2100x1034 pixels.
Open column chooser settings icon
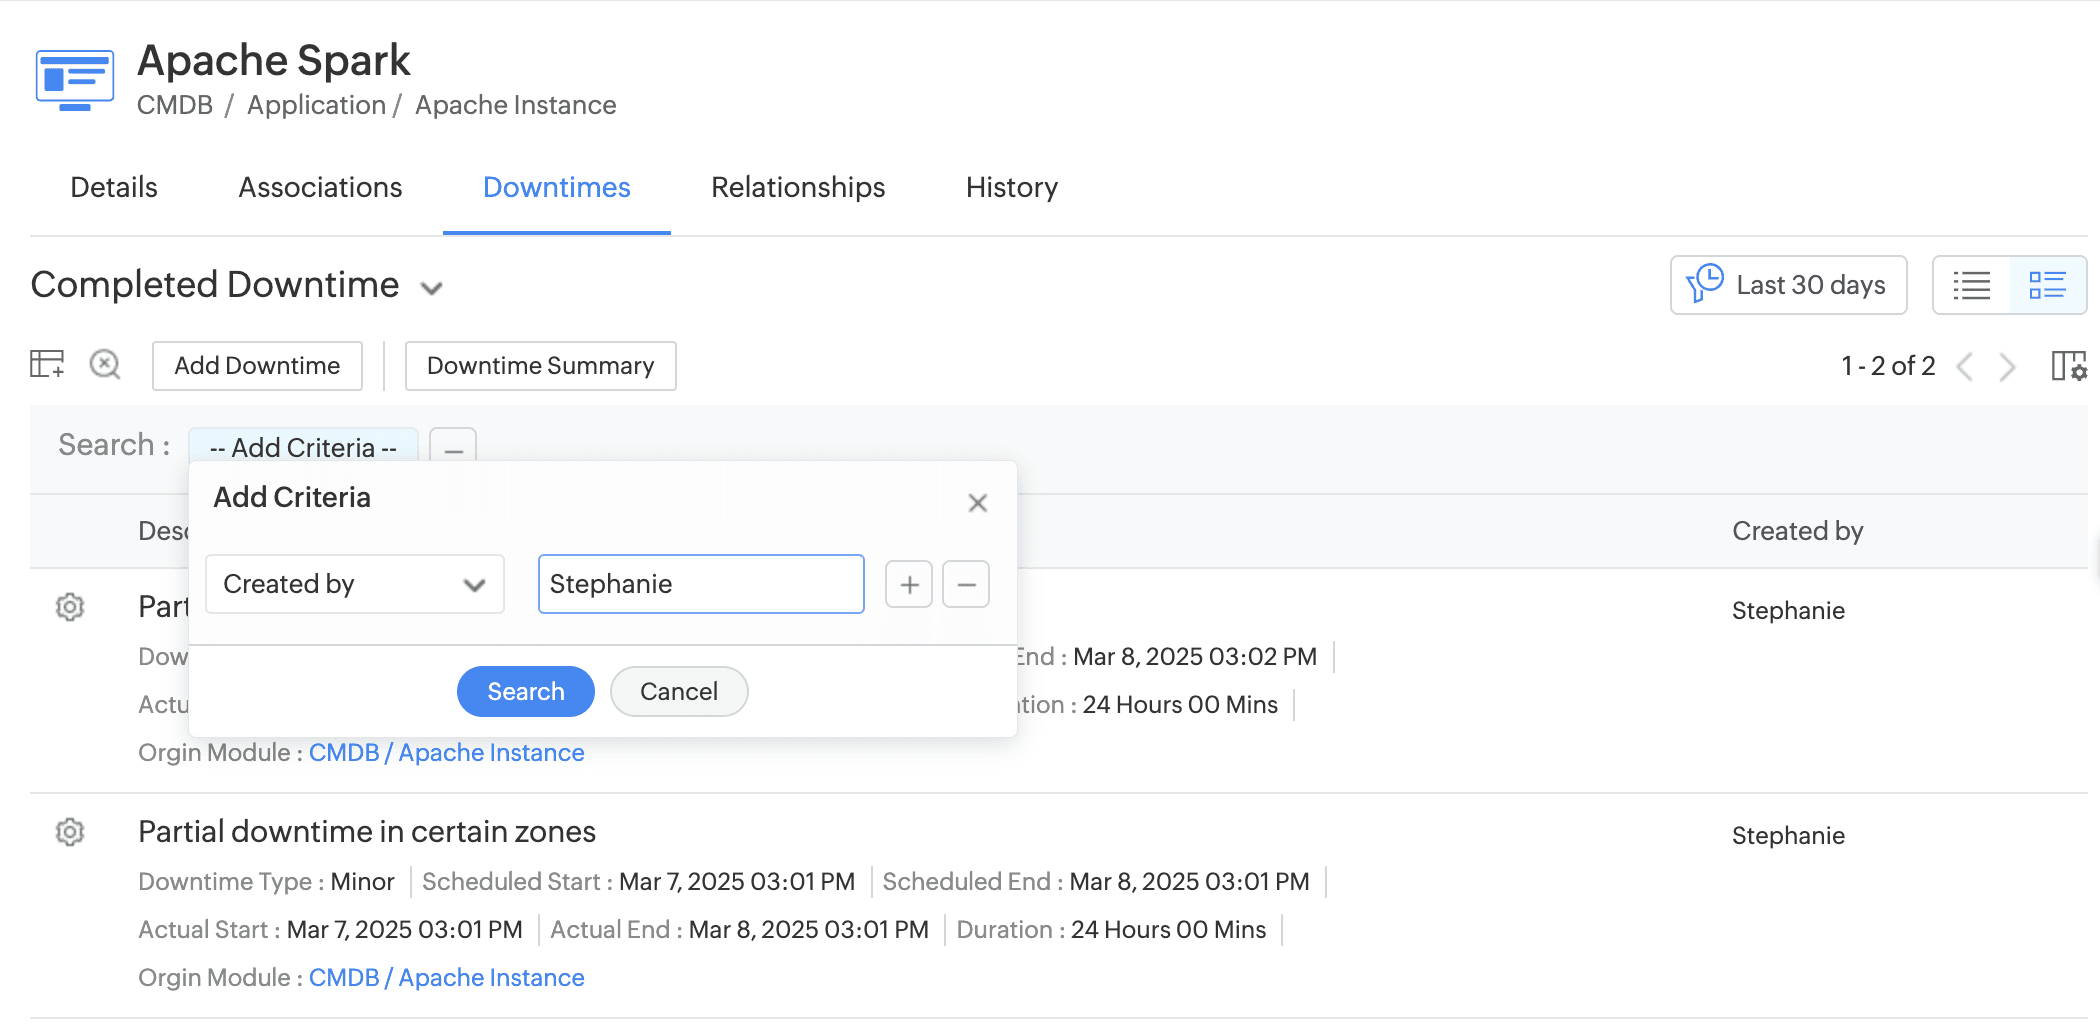(2068, 366)
